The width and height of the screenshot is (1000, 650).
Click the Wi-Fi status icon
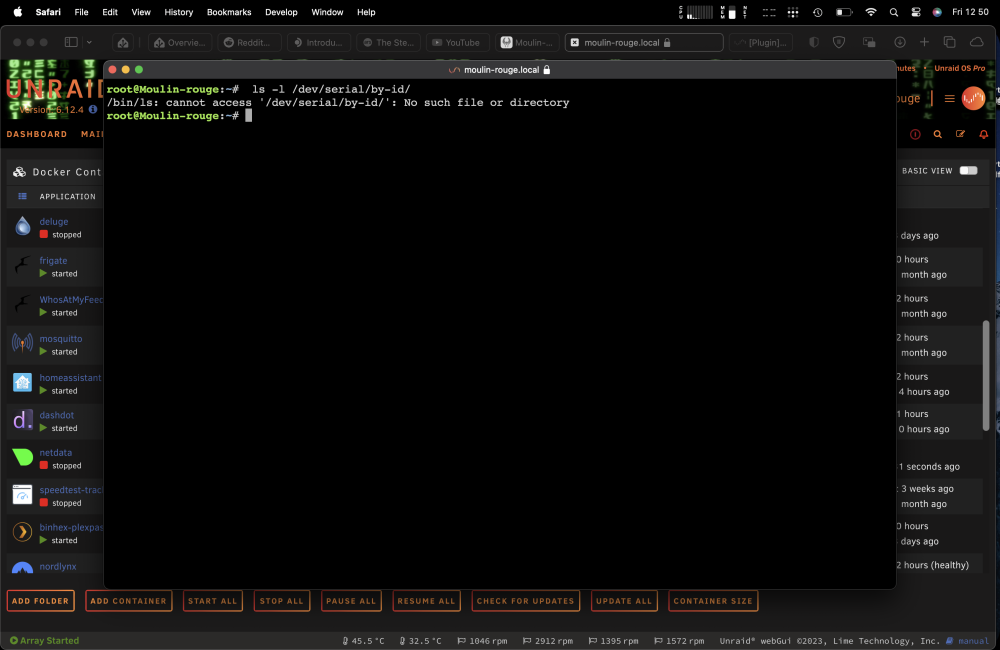[871, 12]
